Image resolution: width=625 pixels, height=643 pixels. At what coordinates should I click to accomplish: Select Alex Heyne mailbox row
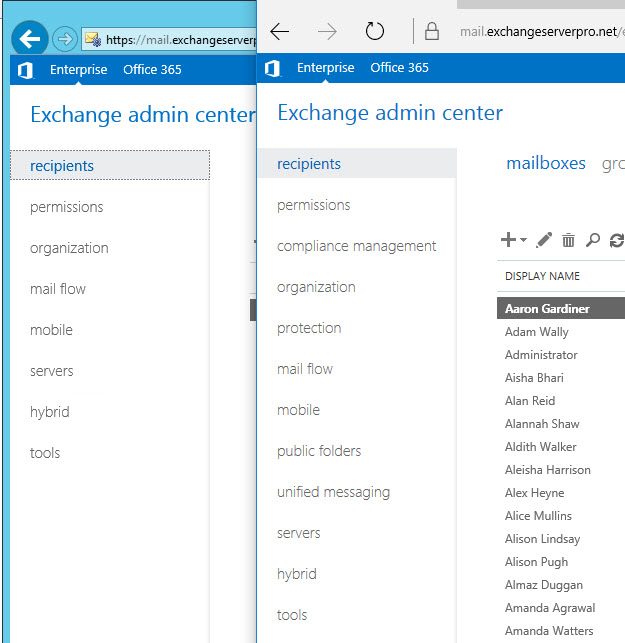point(561,493)
